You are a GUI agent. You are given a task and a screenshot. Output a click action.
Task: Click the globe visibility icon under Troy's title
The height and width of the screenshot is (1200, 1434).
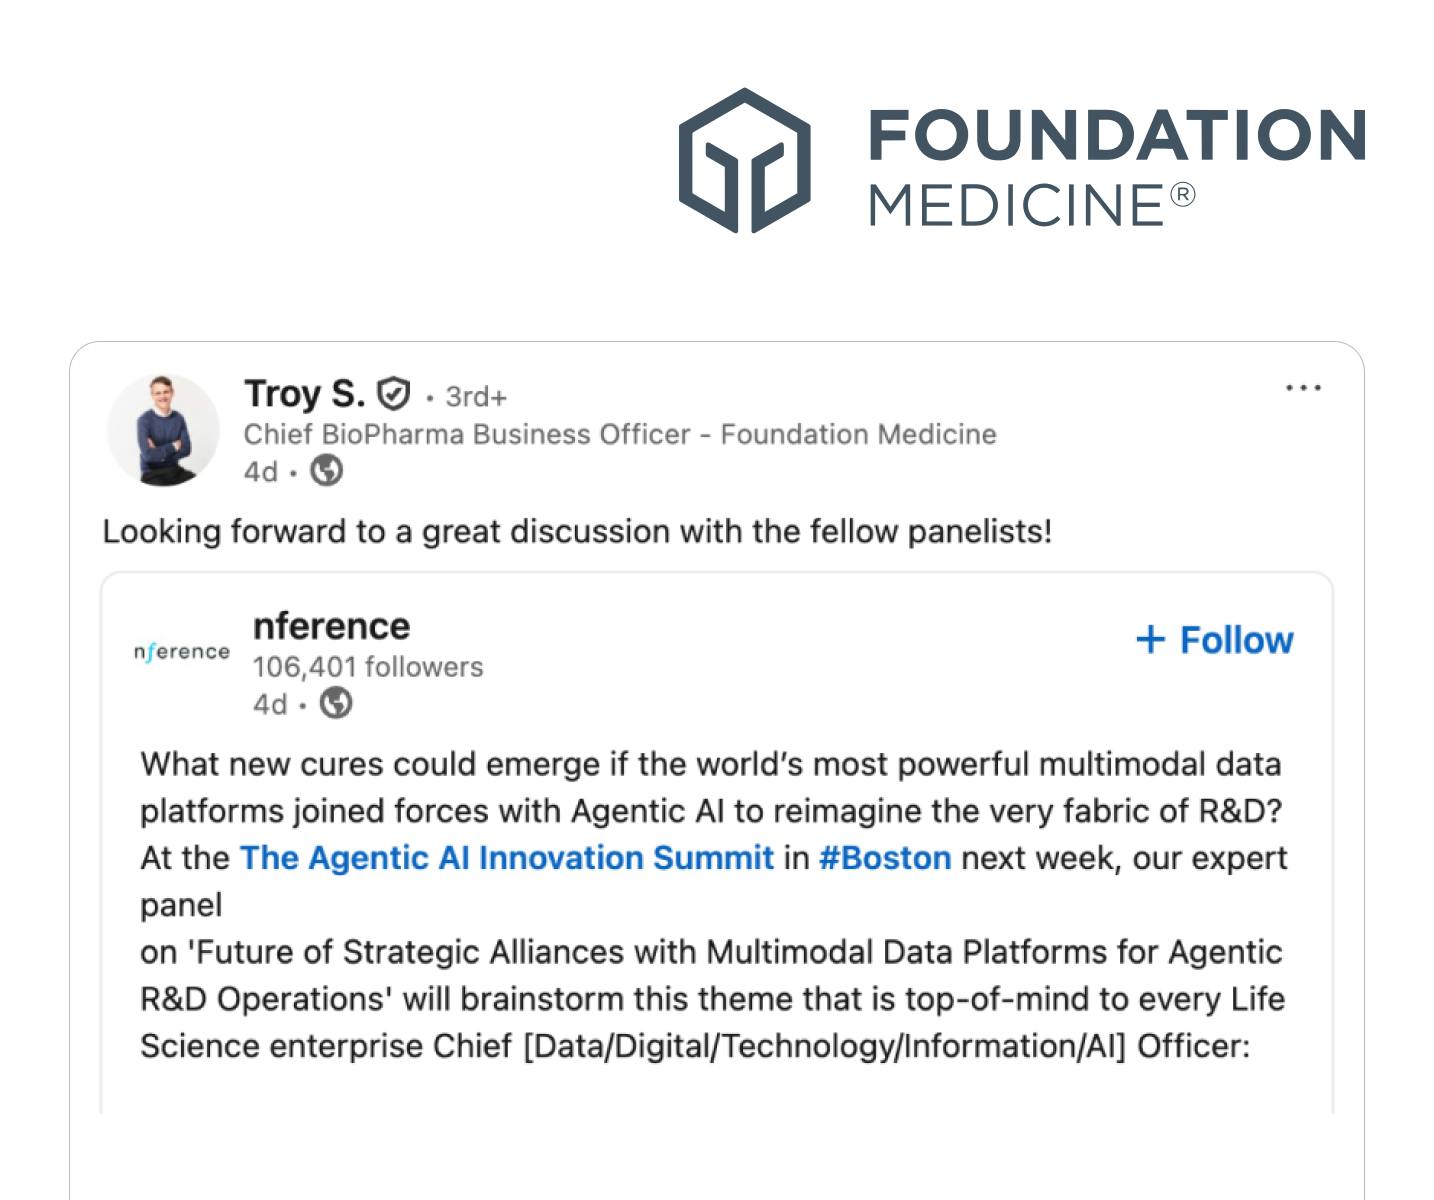[326, 471]
